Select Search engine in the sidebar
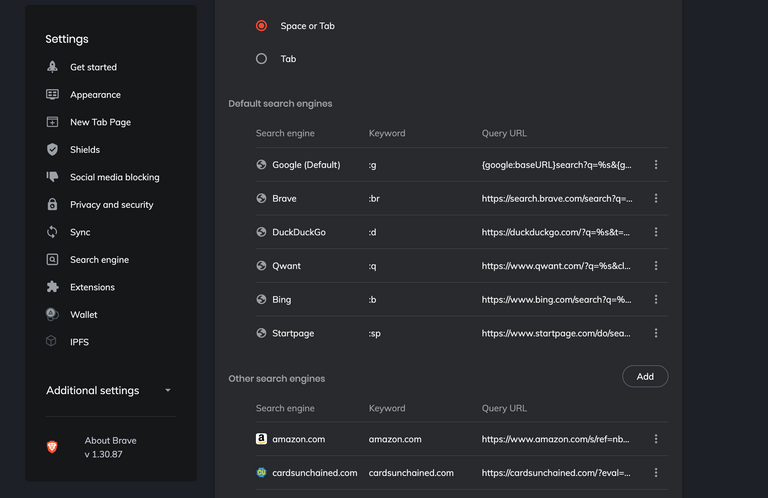 pos(99,260)
